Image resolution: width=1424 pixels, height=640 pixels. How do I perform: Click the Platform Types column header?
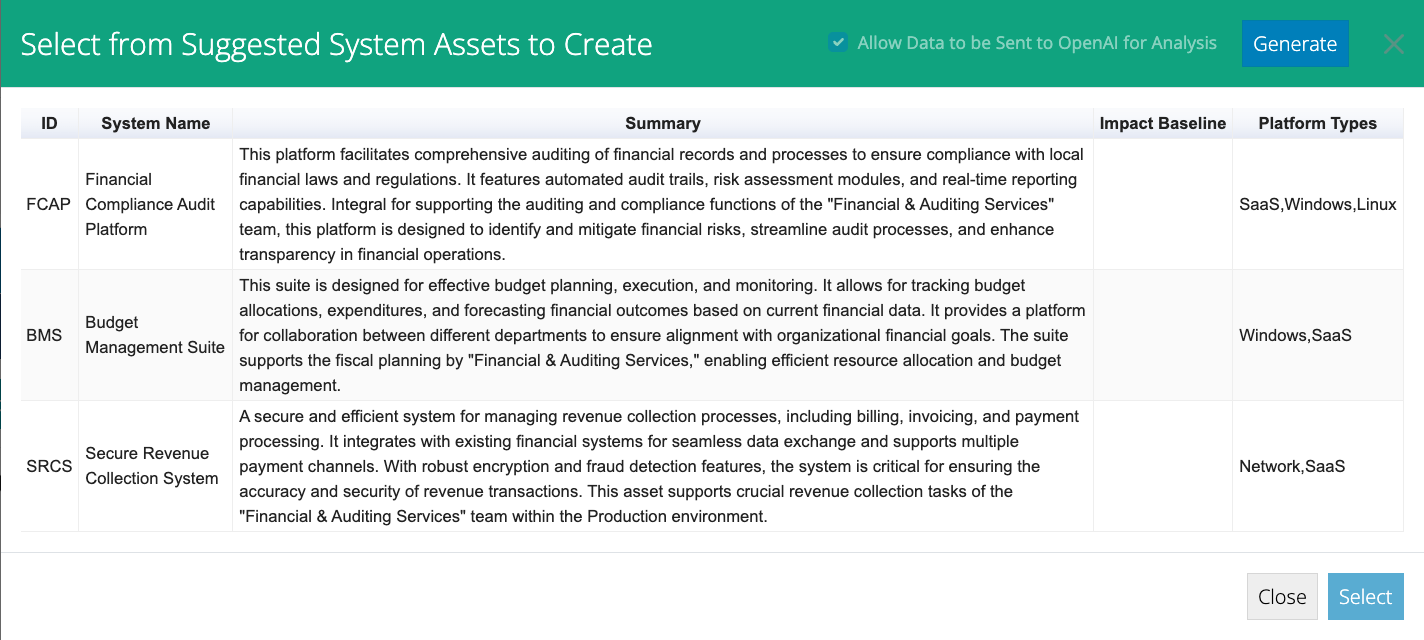[1318, 124]
